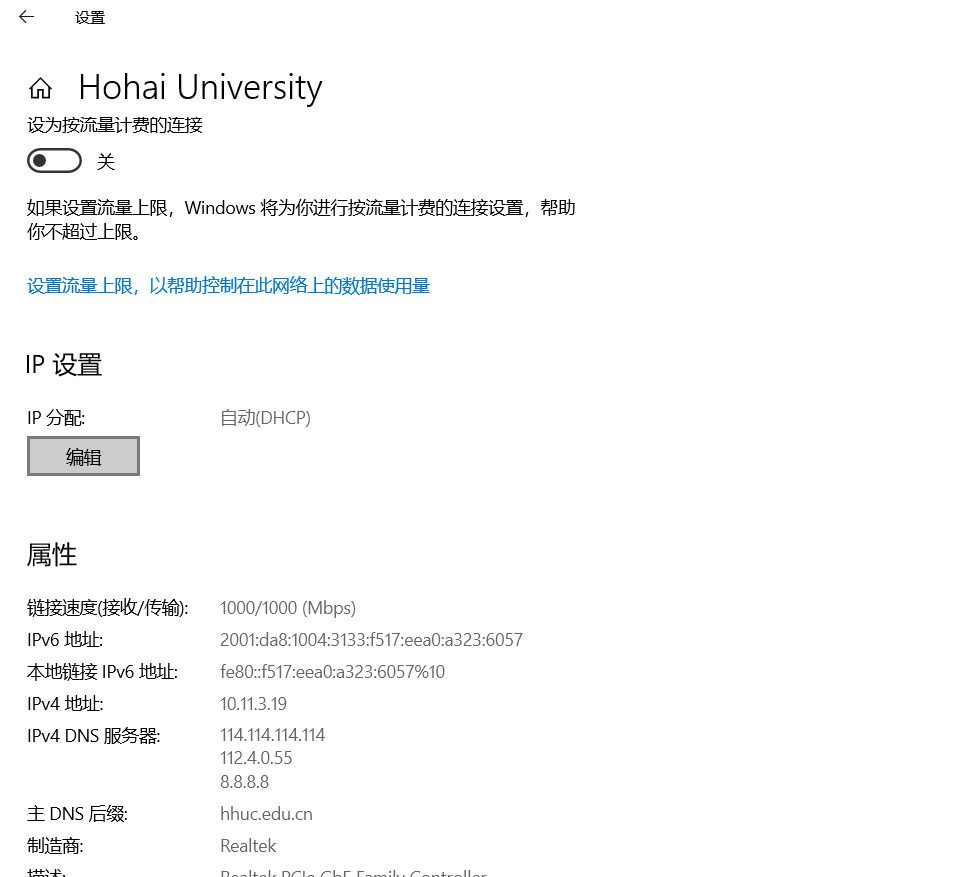Click the 本地链接 IPv6 地址 label
The height and width of the screenshot is (877, 972).
pyautogui.click(x=102, y=672)
